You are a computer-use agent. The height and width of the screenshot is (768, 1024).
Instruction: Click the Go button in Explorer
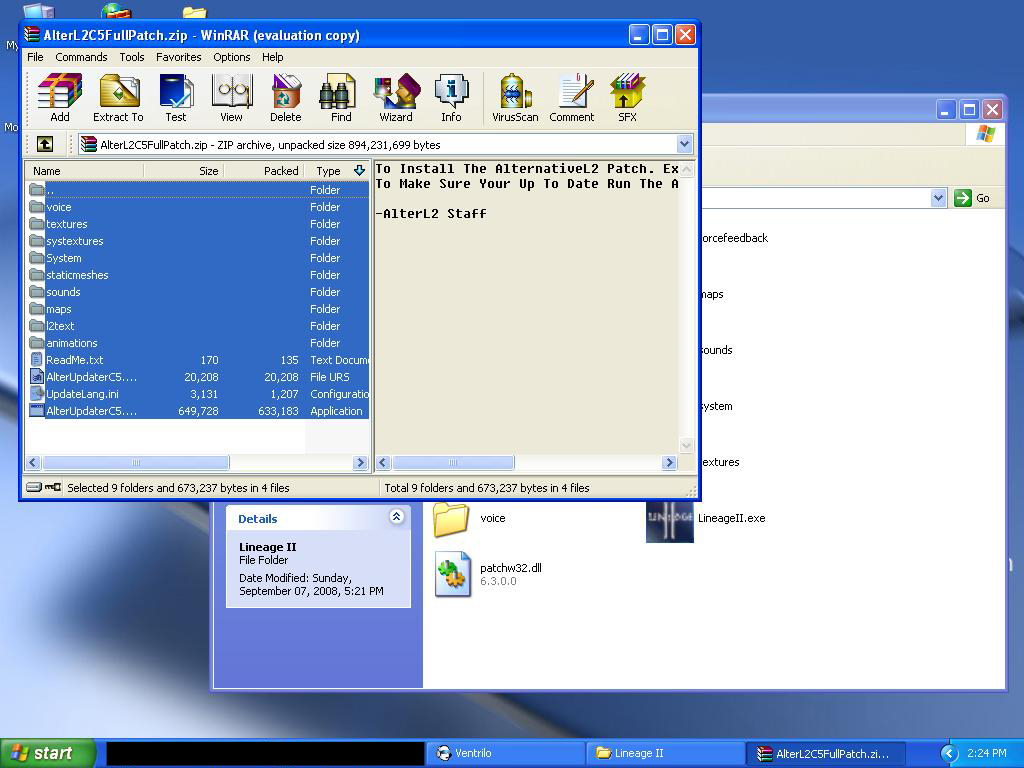pyautogui.click(x=972, y=198)
